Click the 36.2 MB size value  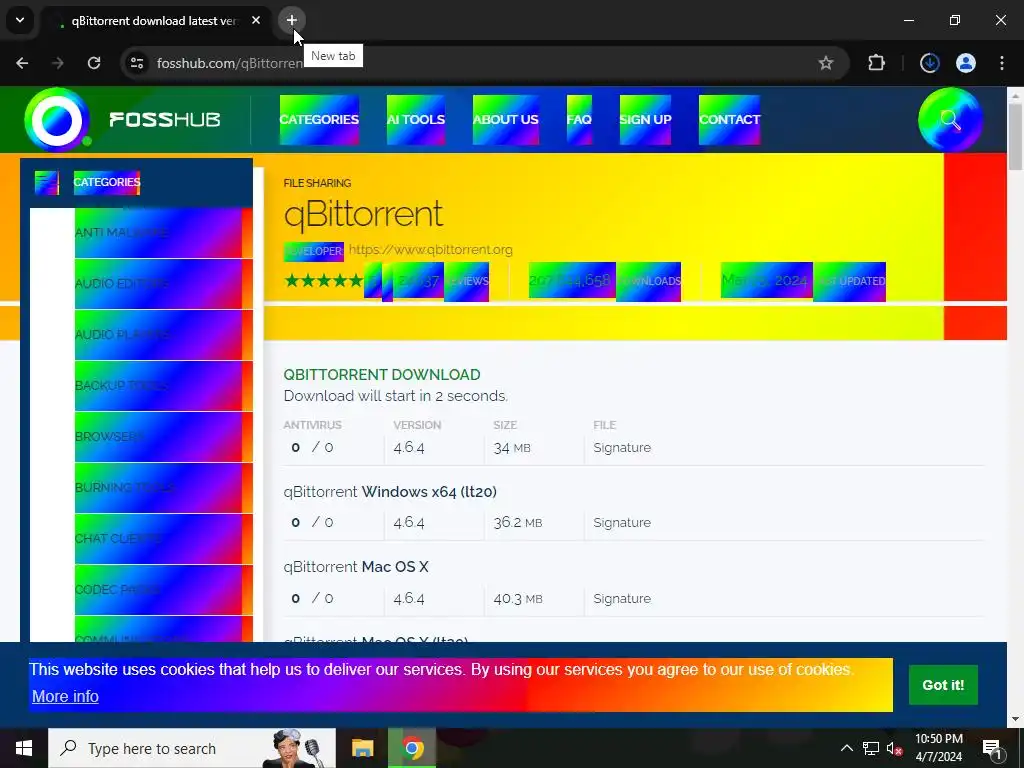tap(518, 523)
